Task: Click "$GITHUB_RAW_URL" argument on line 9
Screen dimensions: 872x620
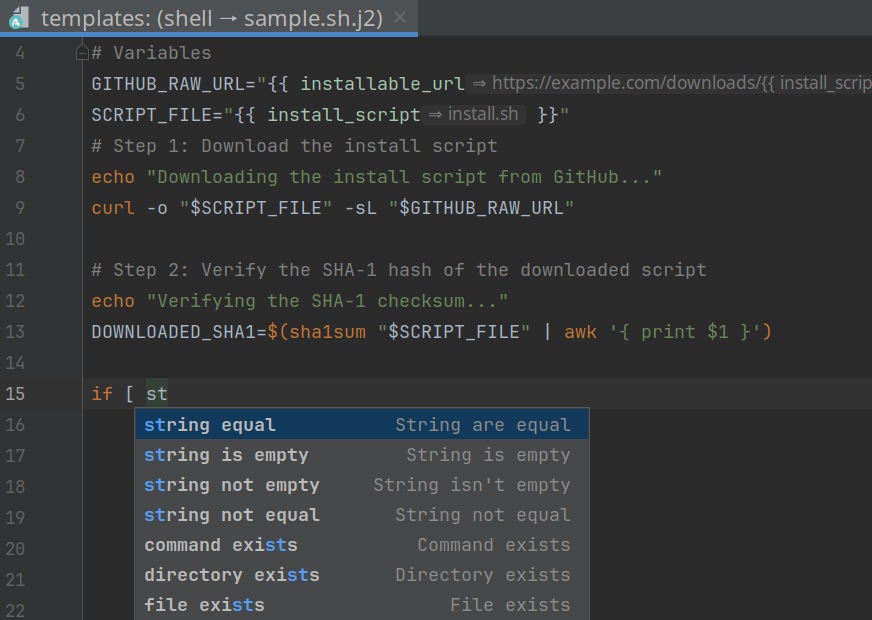Action: 481,208
